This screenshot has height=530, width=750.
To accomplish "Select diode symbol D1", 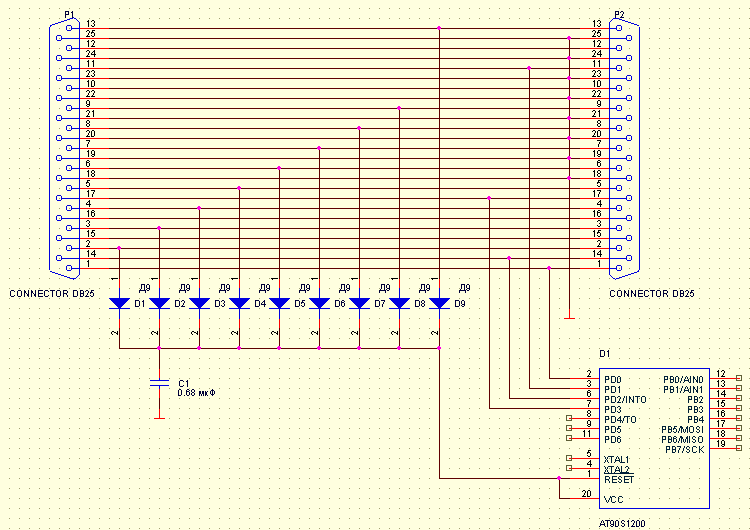I will (119, 303).
